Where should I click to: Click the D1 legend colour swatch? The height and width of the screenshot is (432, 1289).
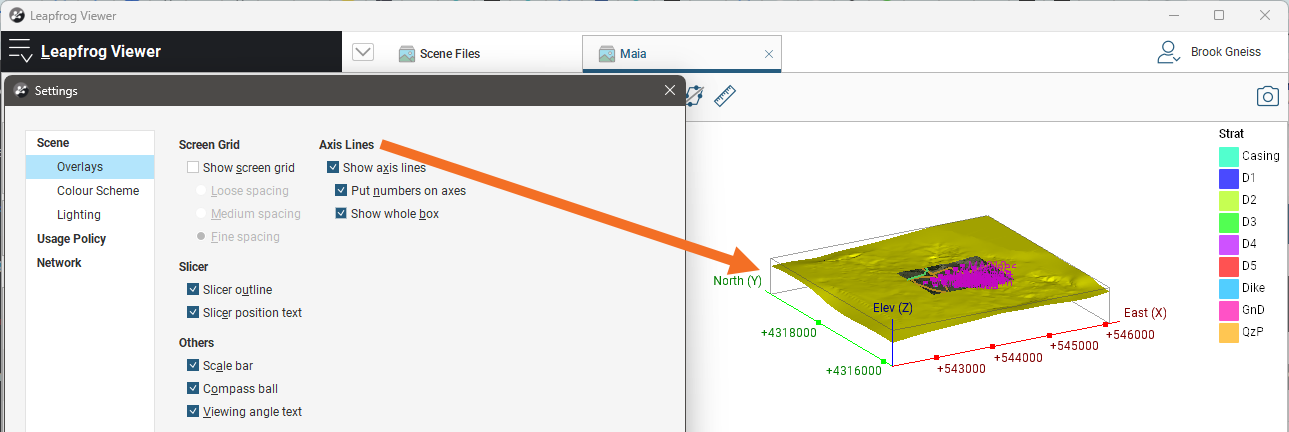point(1229,178)
